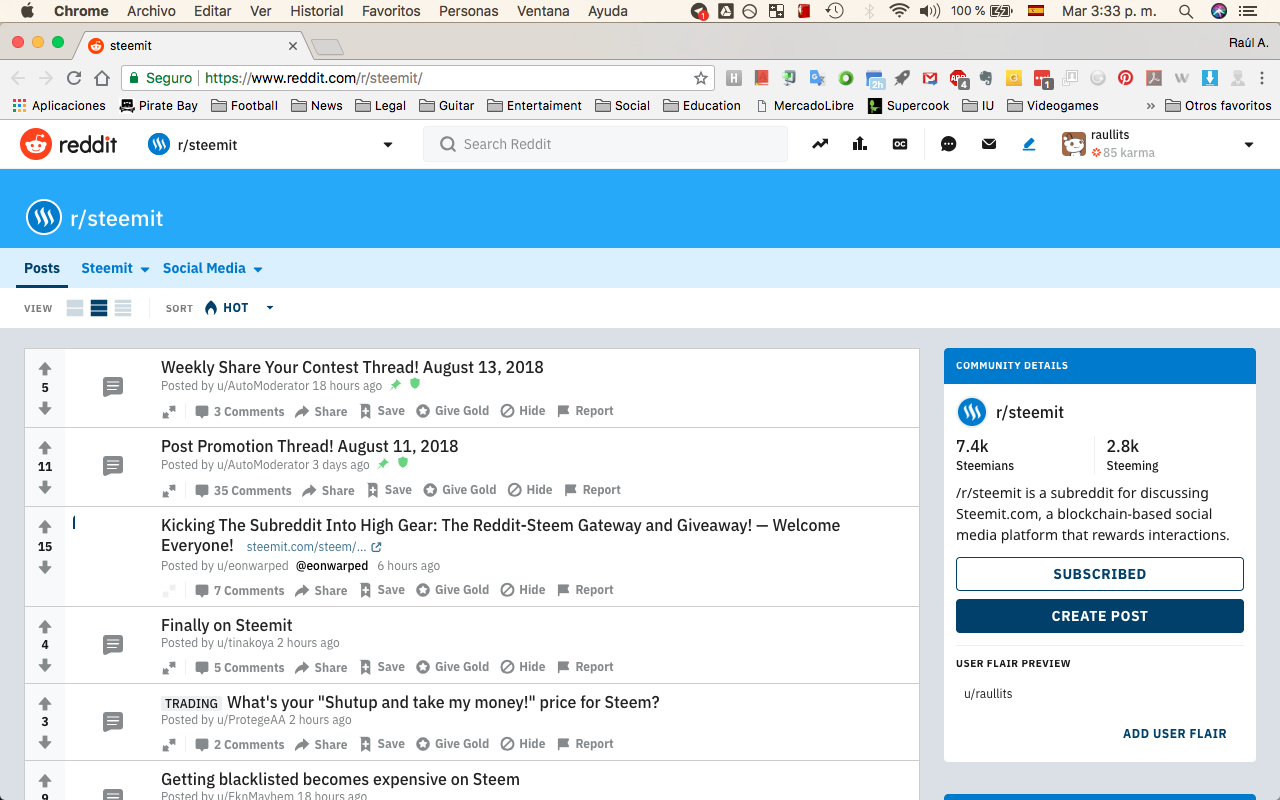Switch to classic view layout
Screen dimensions: 1280x800
99,308
